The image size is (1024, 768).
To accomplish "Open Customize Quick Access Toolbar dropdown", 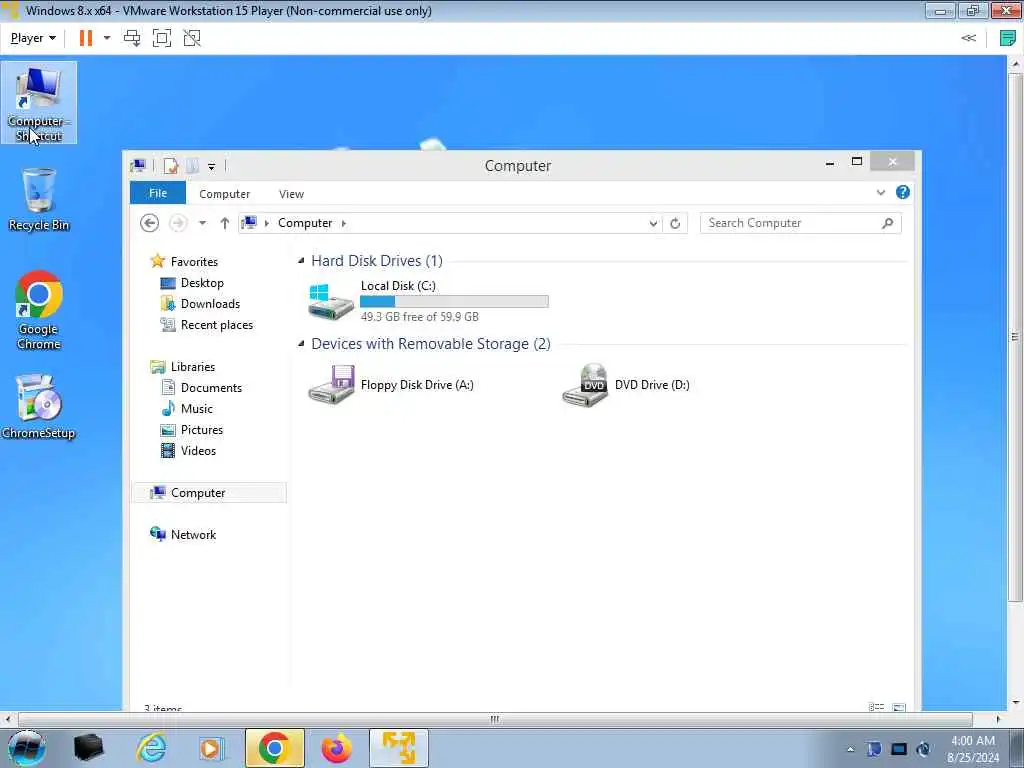I will click(211, 167).
